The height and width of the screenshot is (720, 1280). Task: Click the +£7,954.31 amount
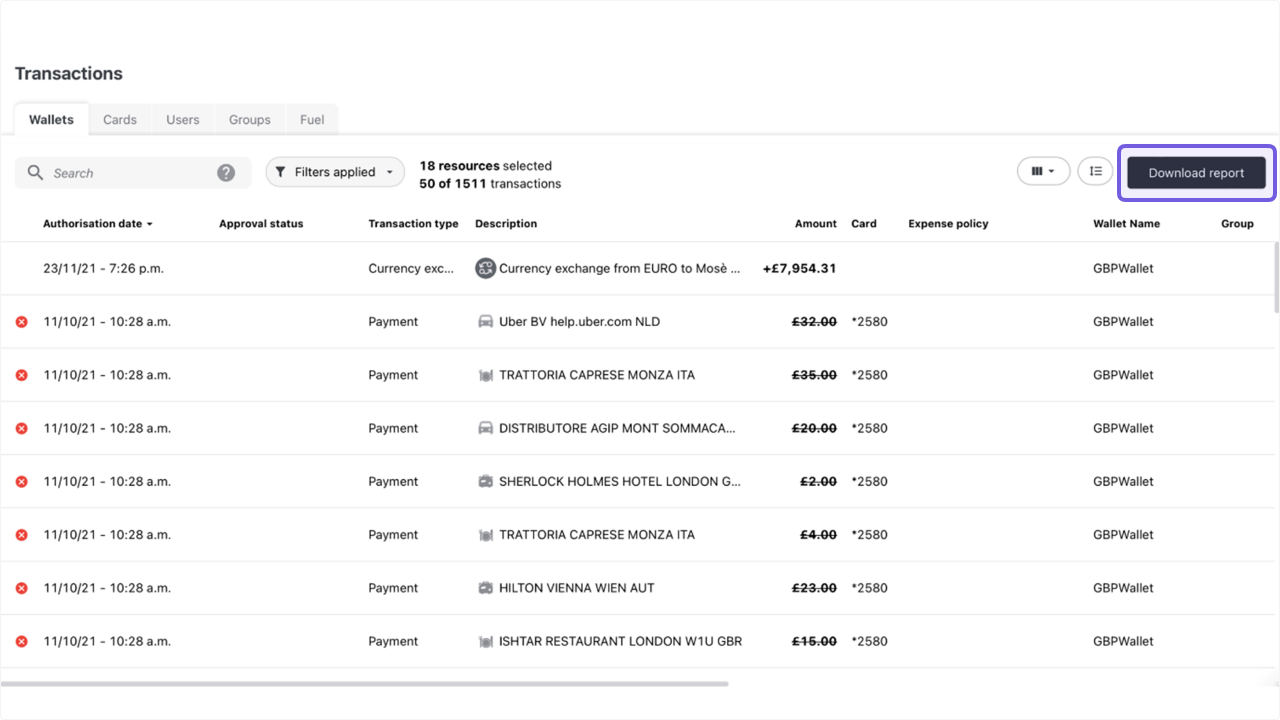point(799,268)
